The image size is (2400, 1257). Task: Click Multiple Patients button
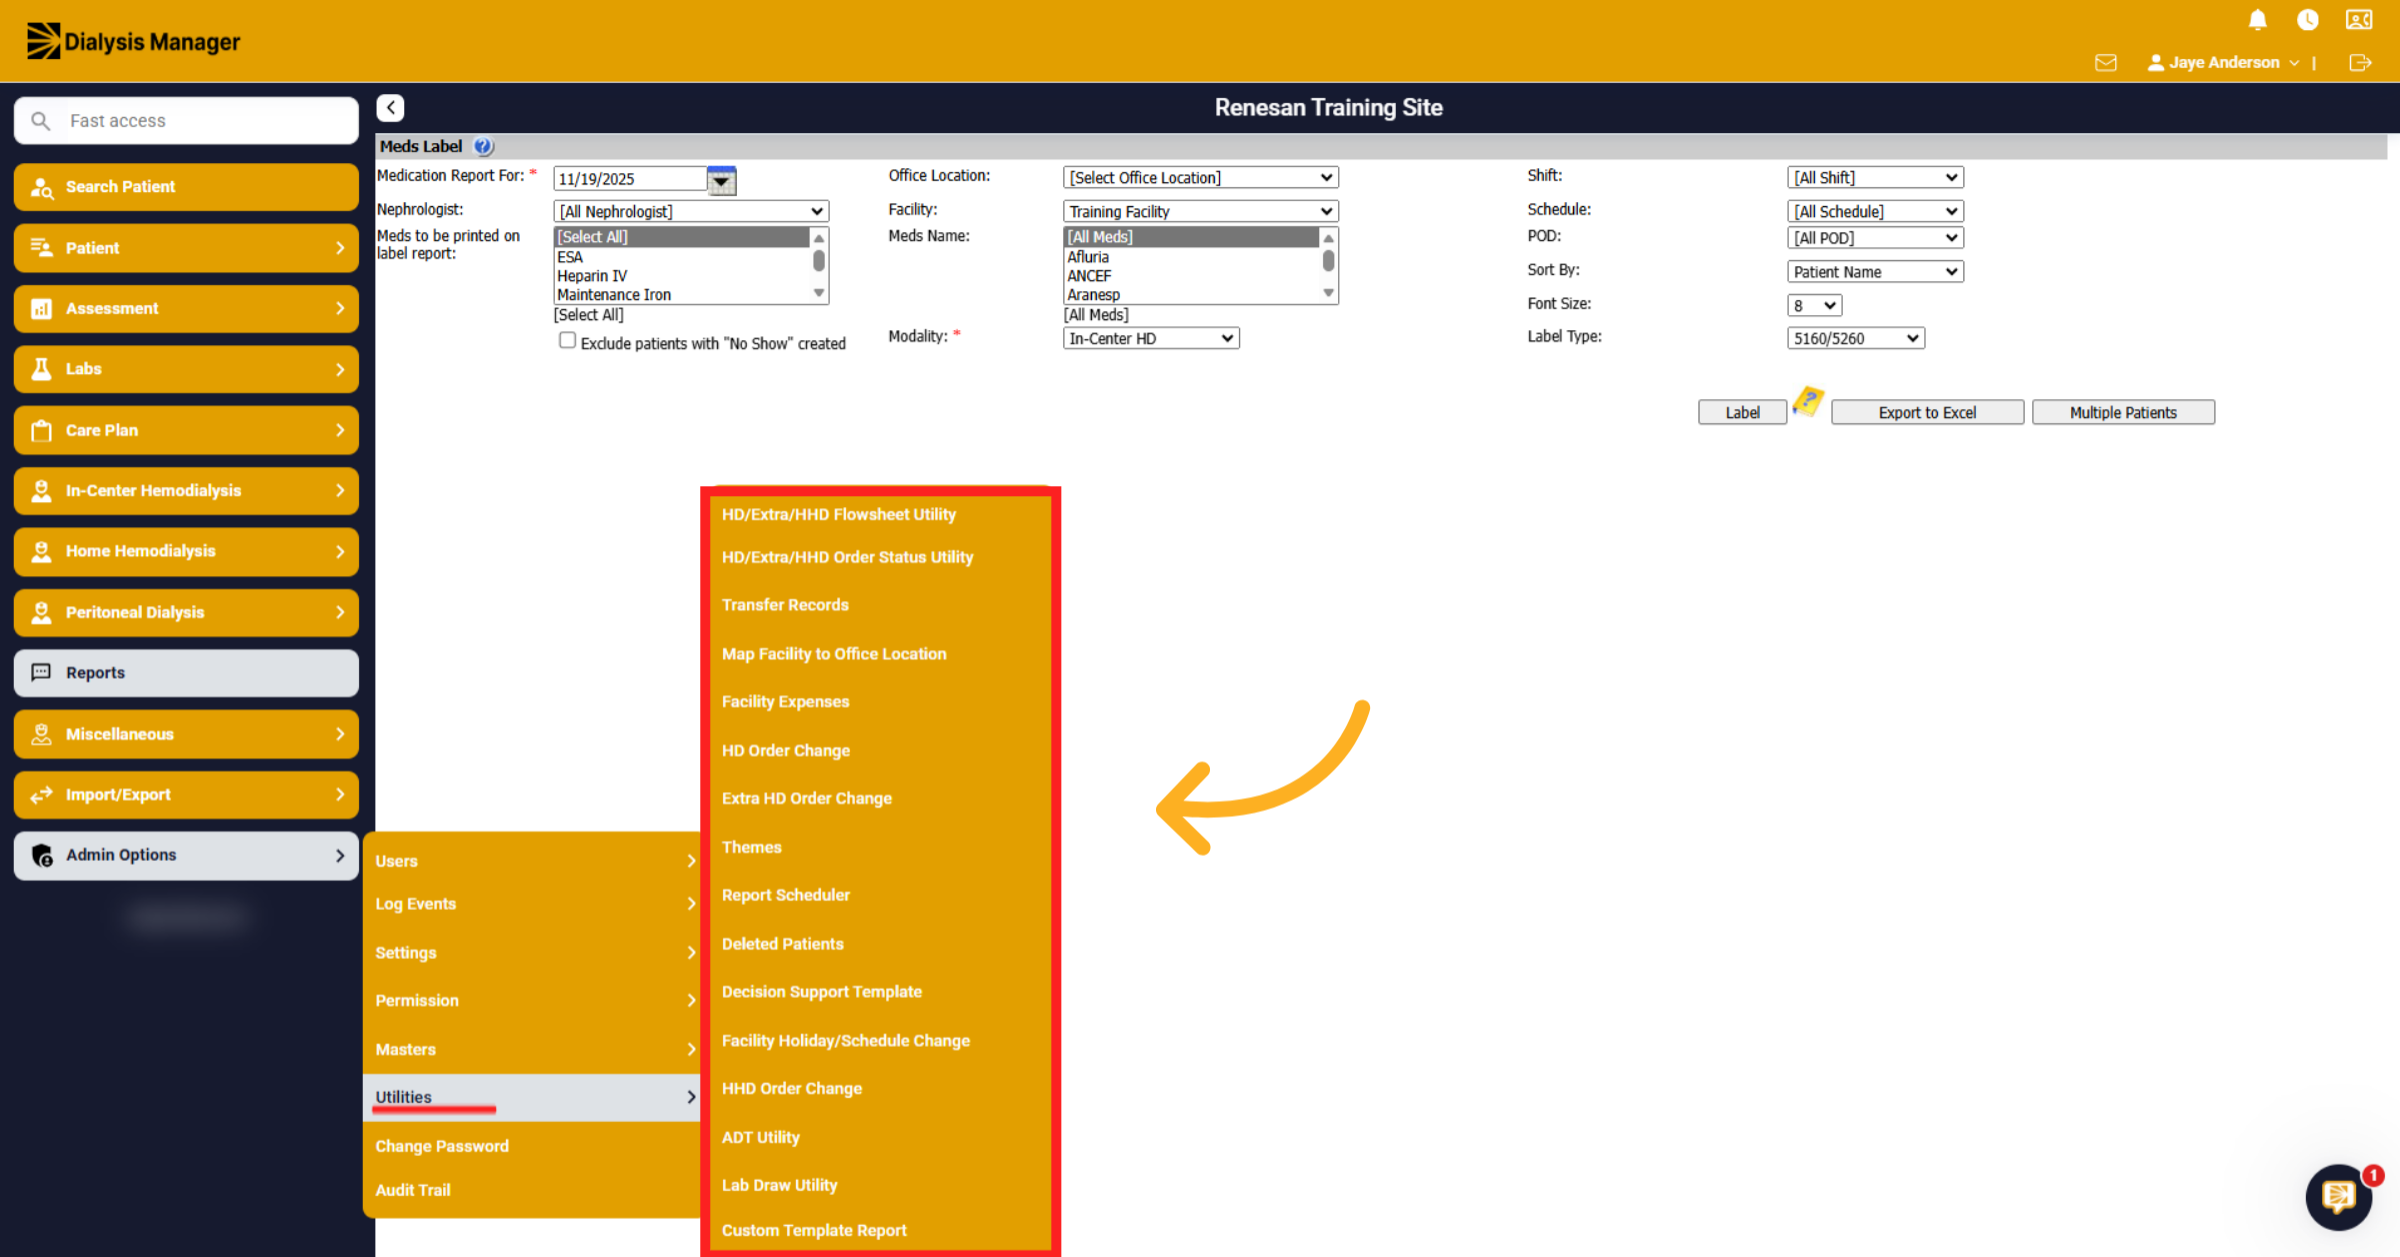[2123, 412]
